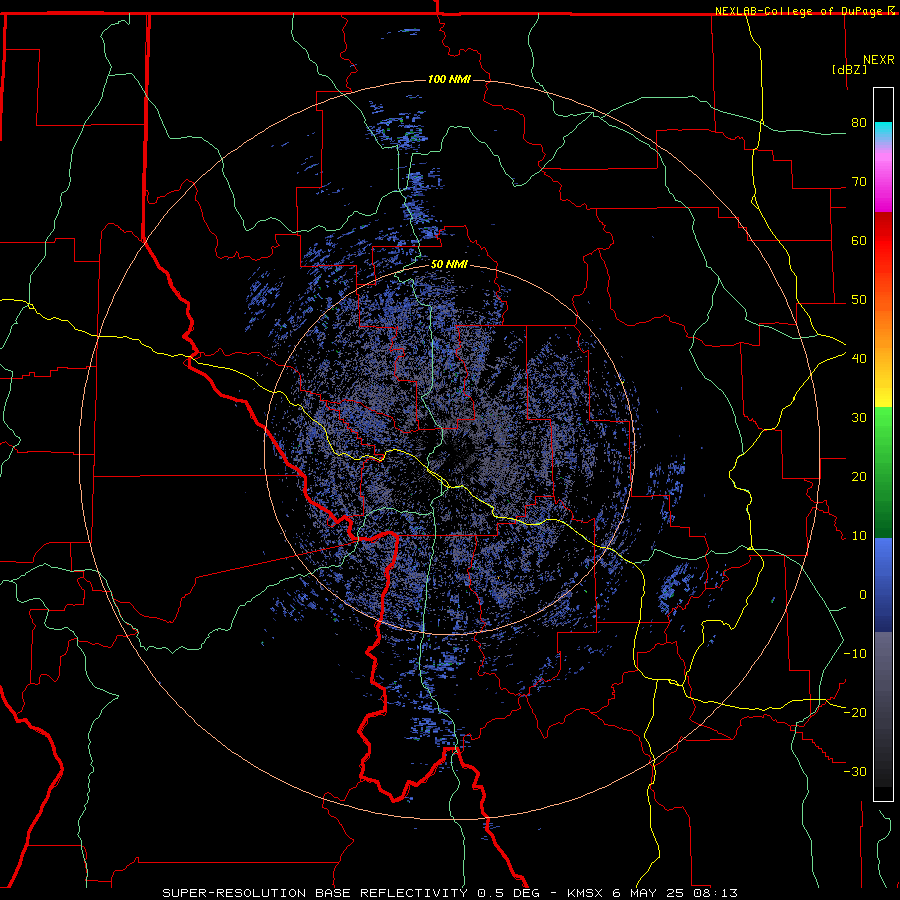
Task: Click the NEXR label above color bar
Action: click(x=879, y=60)
